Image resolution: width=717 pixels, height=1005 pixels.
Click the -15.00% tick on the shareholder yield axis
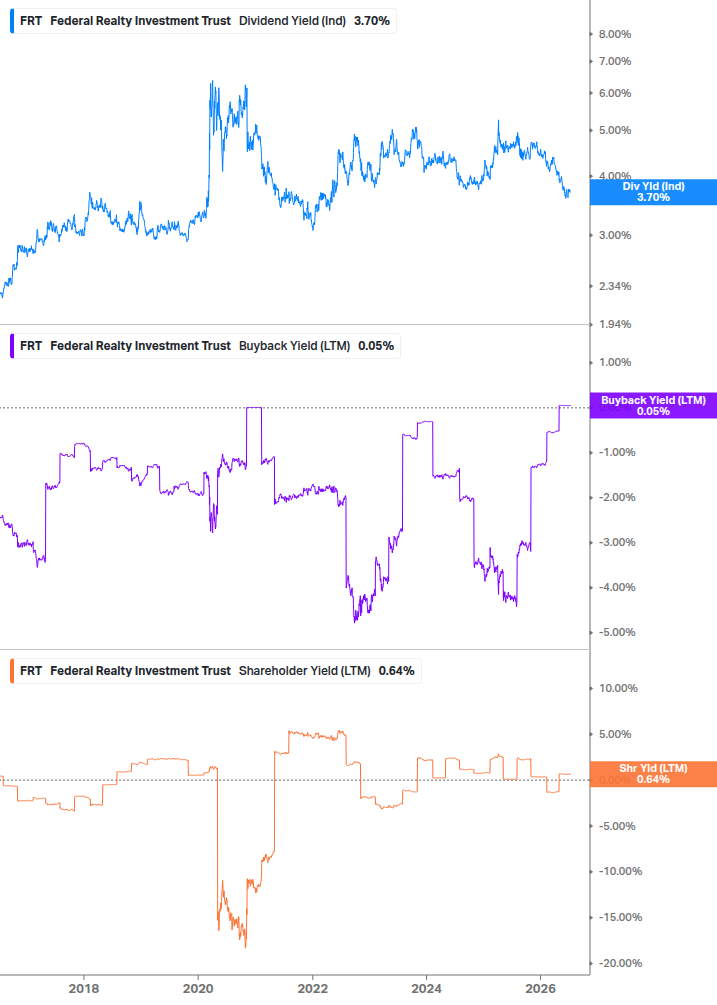click(620, 917)
